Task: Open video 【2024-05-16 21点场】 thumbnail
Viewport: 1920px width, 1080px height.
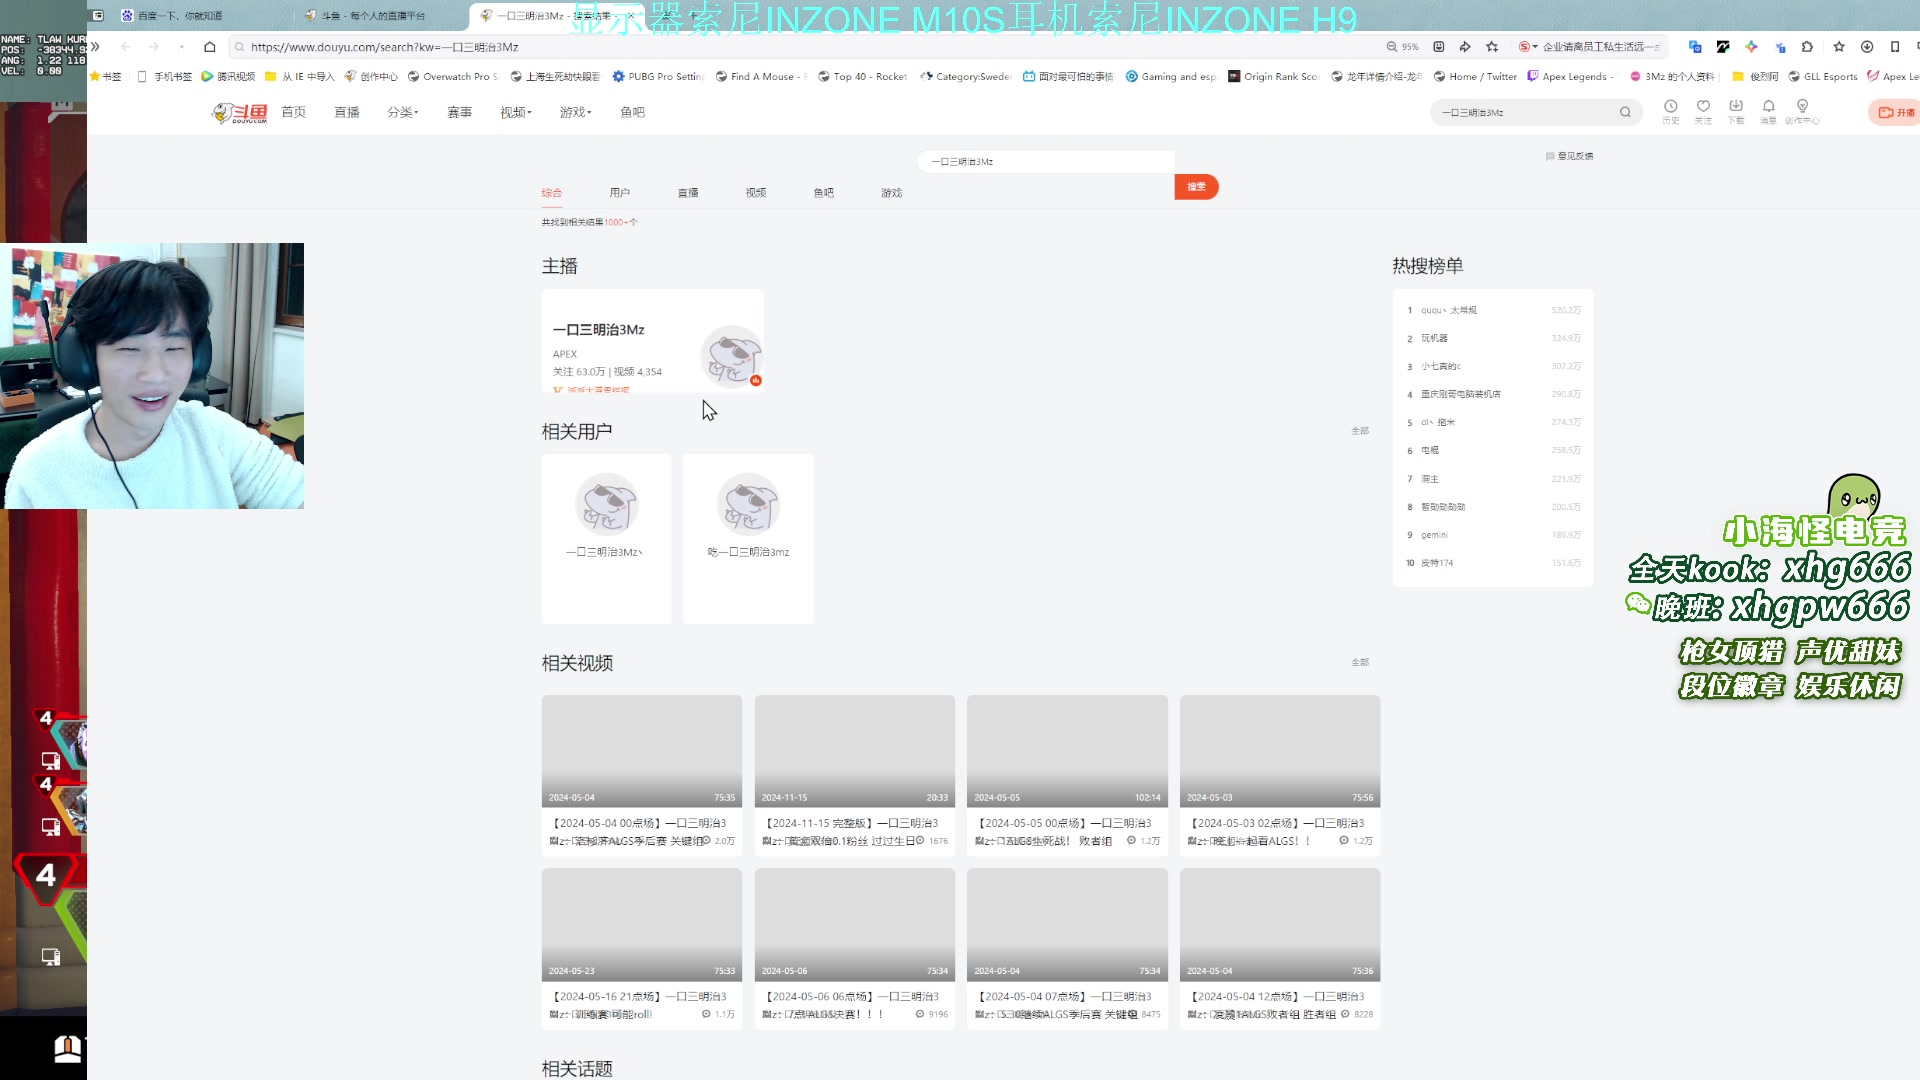Action: (642, 924)
